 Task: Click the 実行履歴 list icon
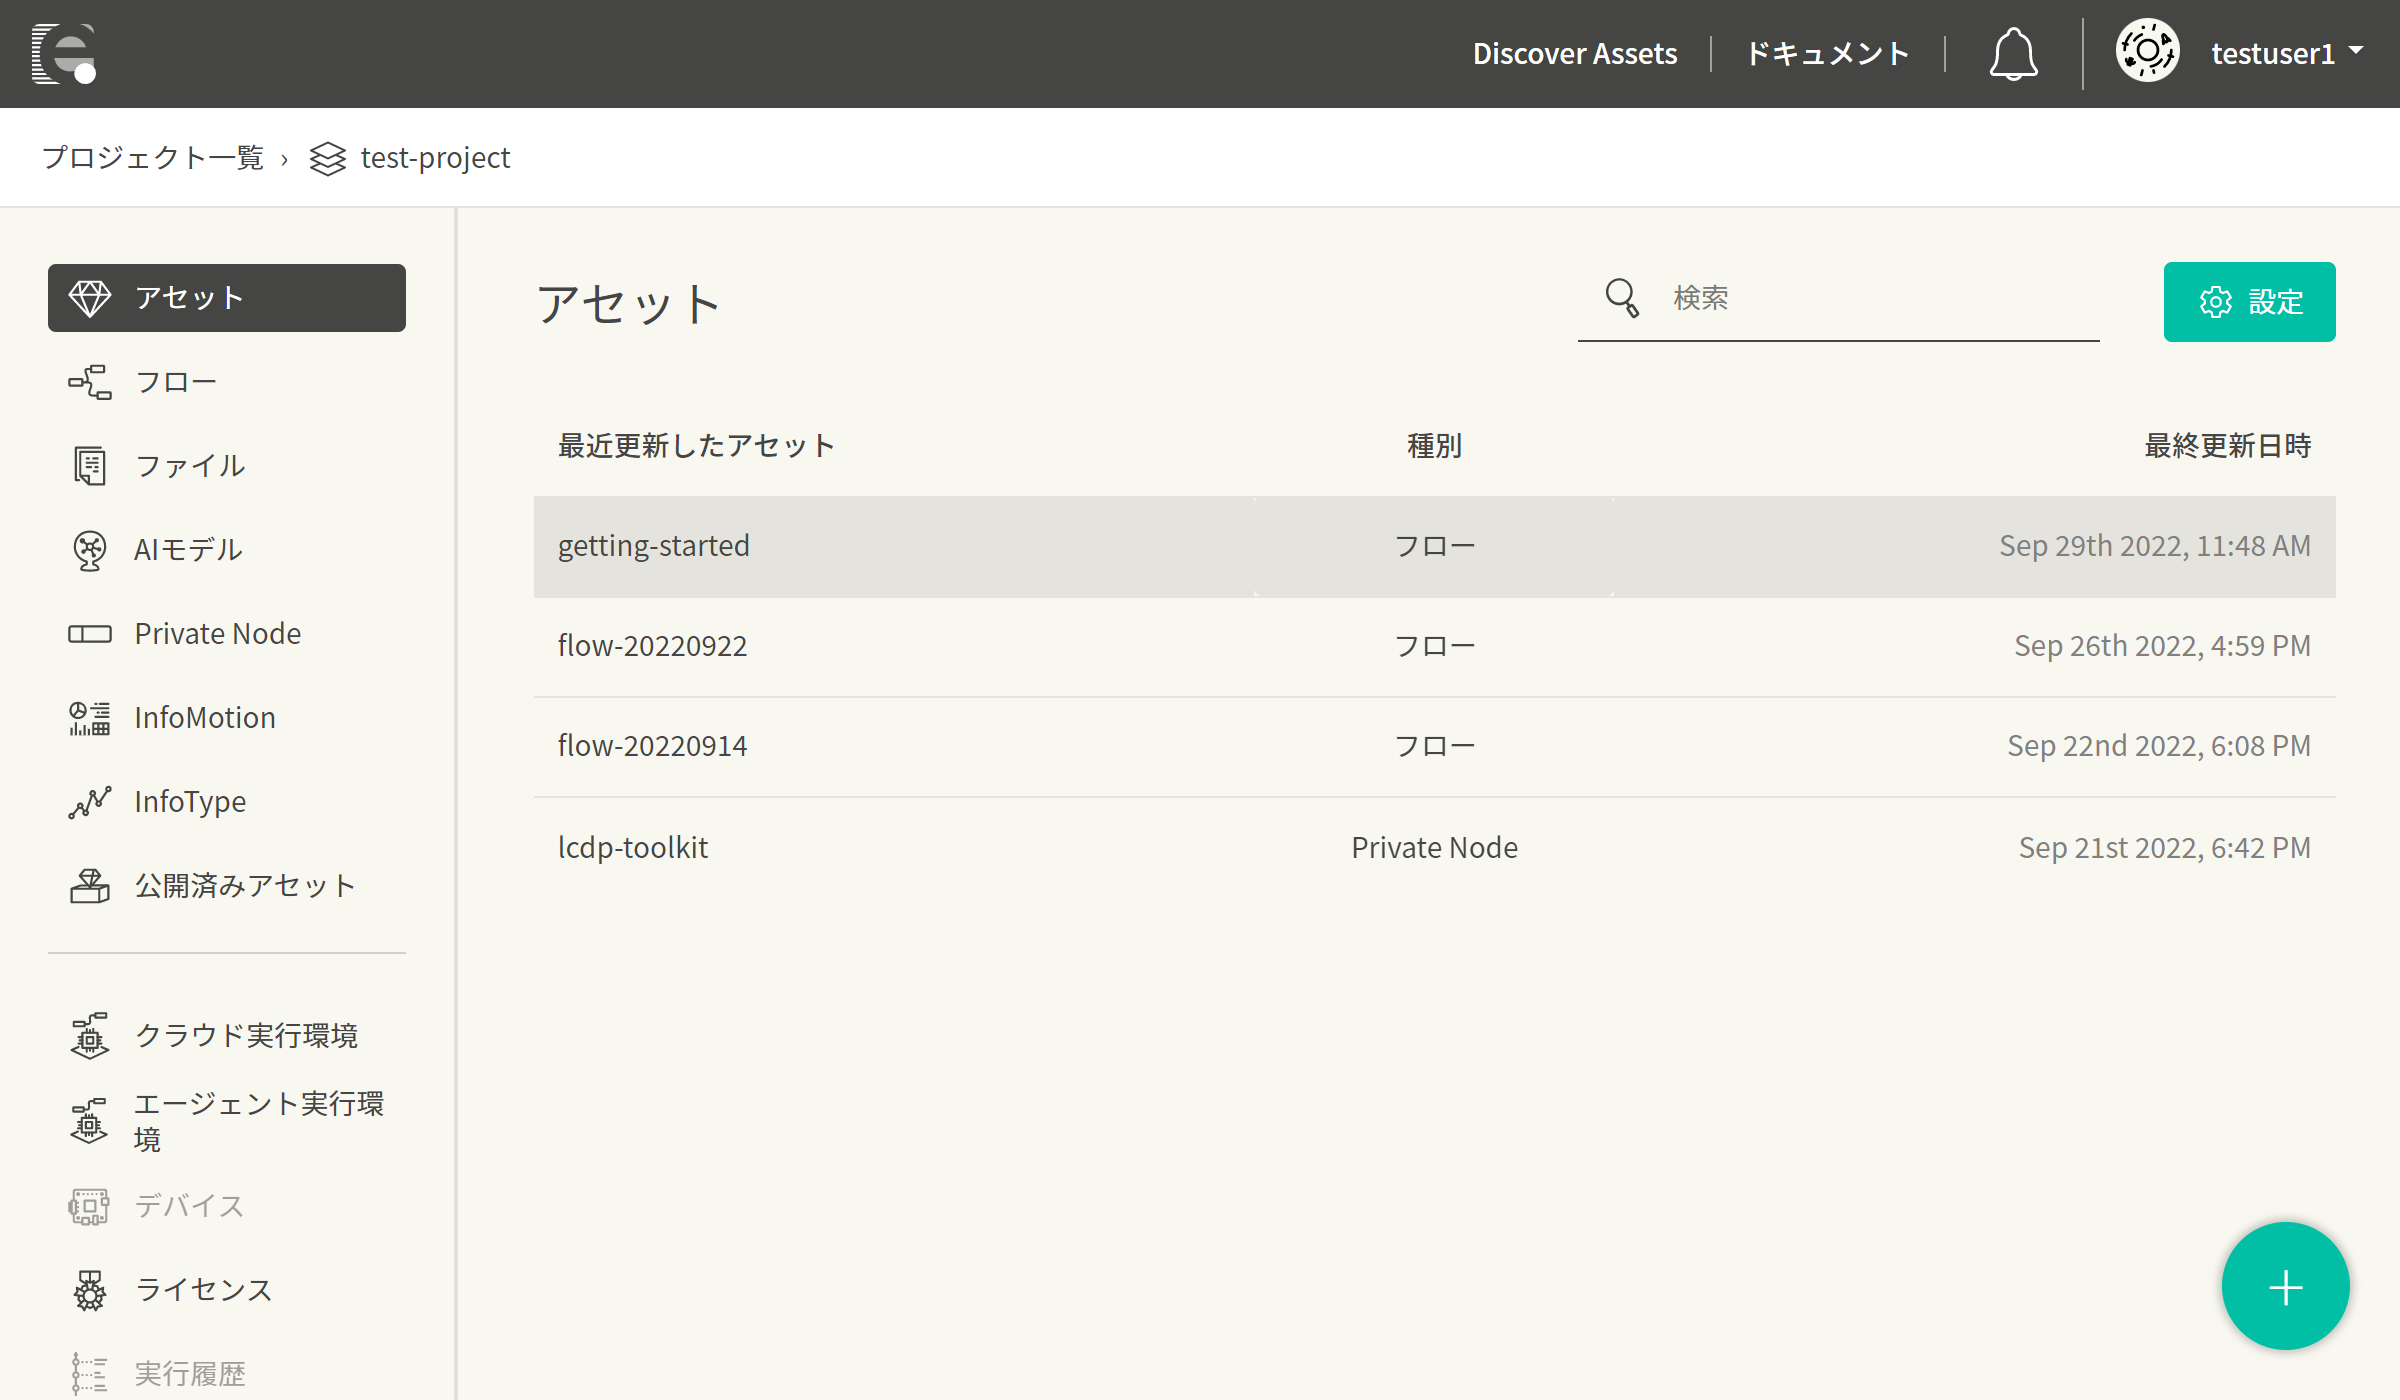(90, 1374)
